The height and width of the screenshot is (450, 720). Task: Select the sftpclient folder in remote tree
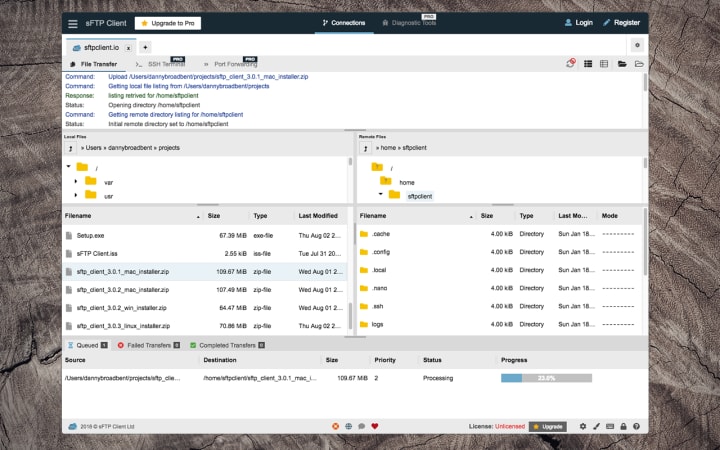coord(420,196)
